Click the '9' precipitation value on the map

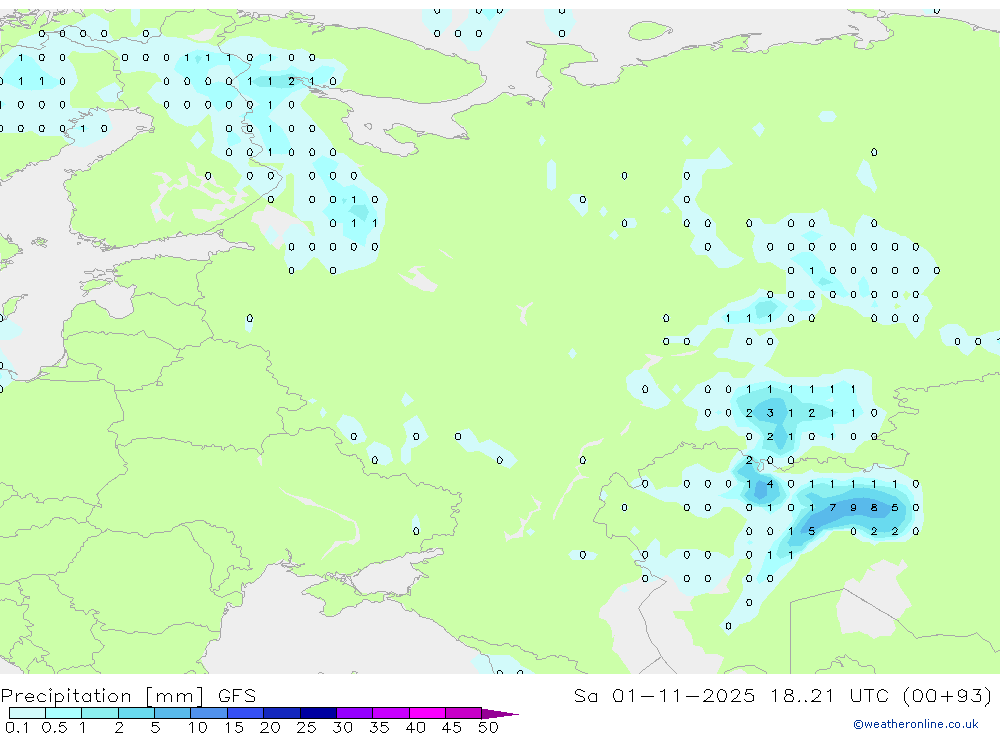(853, 508)
